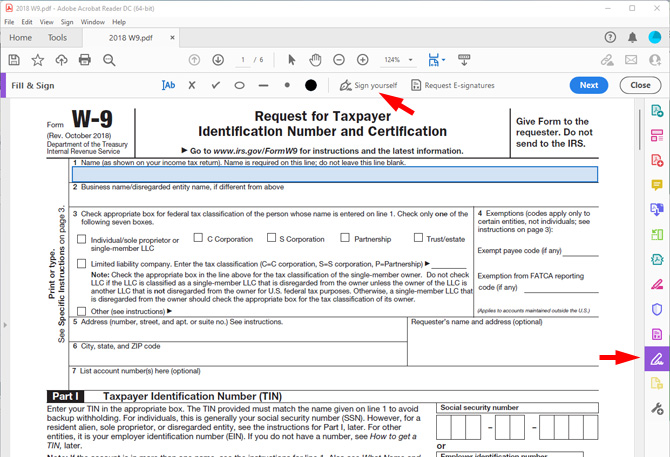The width and height of the screenshot is (670, 457).
Task: Send file by email envelope icon
Action: click(x=631, y=60)
